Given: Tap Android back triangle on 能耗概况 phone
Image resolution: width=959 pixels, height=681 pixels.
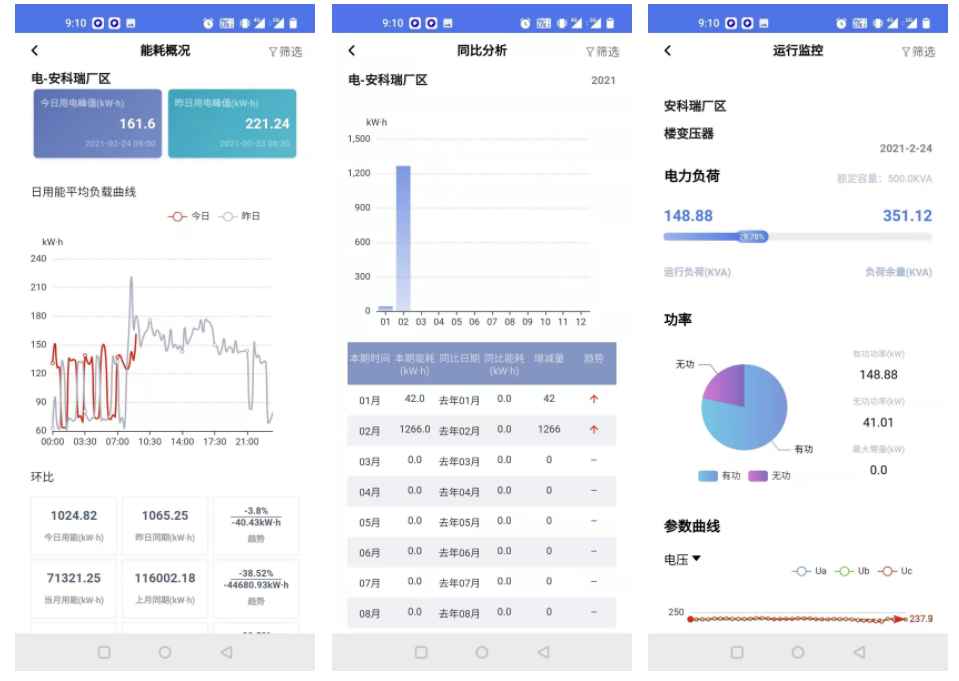Looking at the screenshot, I should (226, 652).
